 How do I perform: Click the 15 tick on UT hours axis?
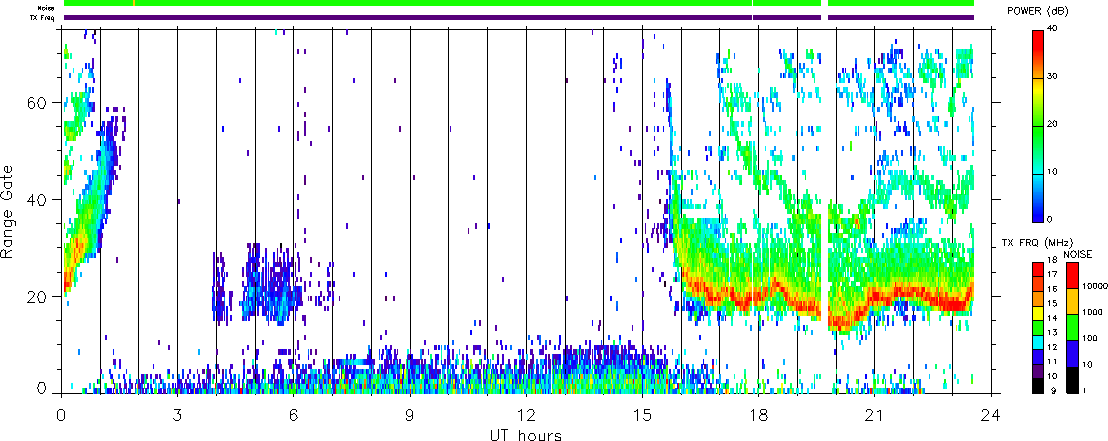[642, 414]
